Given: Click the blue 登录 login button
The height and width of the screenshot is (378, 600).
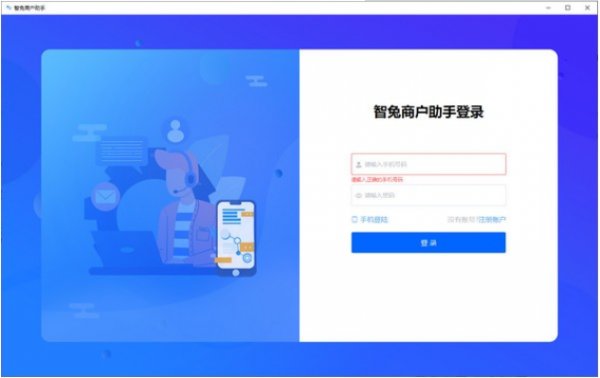Looking at the screenshot, I should [429, 243].
